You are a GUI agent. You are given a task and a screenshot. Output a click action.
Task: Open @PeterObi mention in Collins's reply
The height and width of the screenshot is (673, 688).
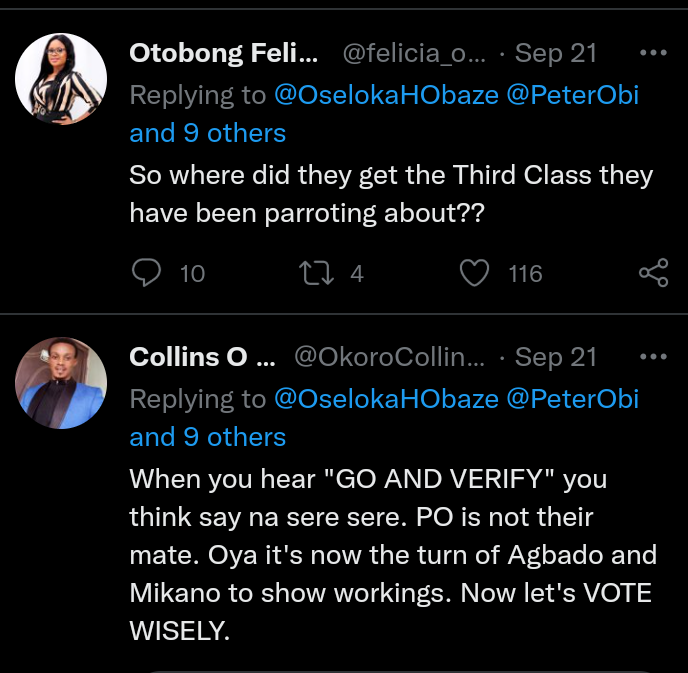coord(573,399)
